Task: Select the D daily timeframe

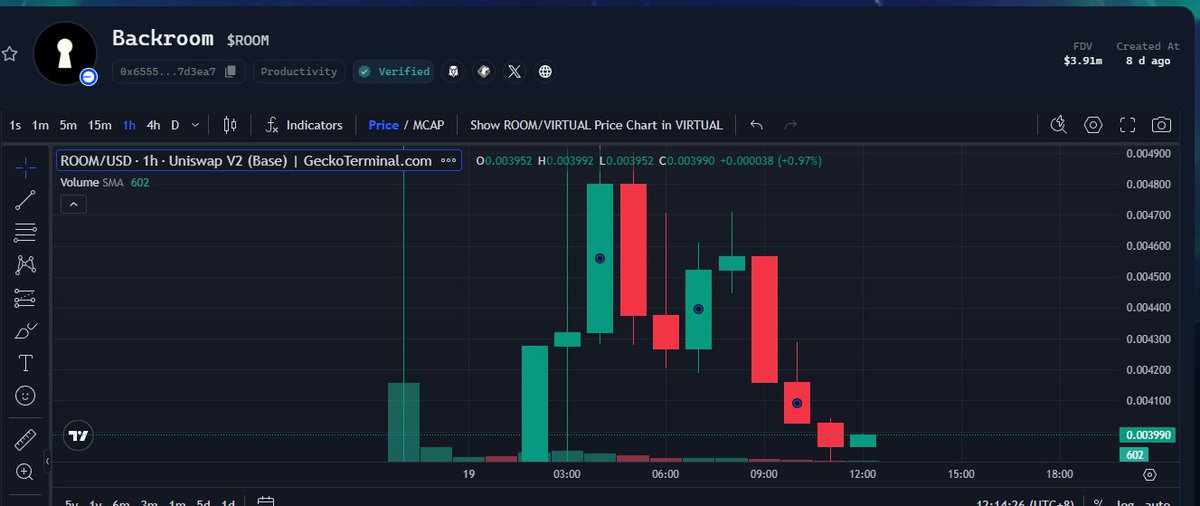Action: click(x=175, y=125)
